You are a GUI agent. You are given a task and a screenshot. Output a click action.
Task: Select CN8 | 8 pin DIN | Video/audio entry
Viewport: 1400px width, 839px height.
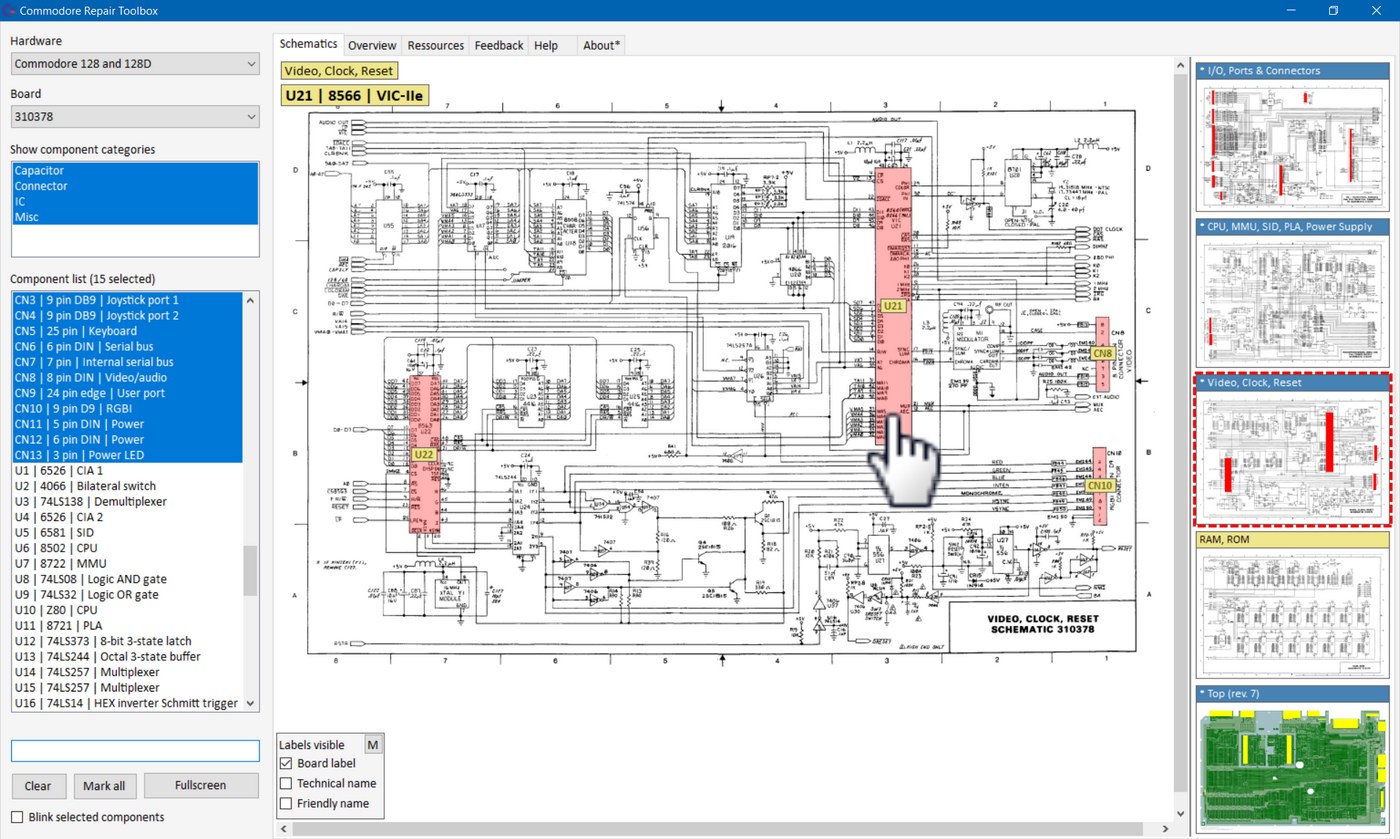[x=127, y=378]
